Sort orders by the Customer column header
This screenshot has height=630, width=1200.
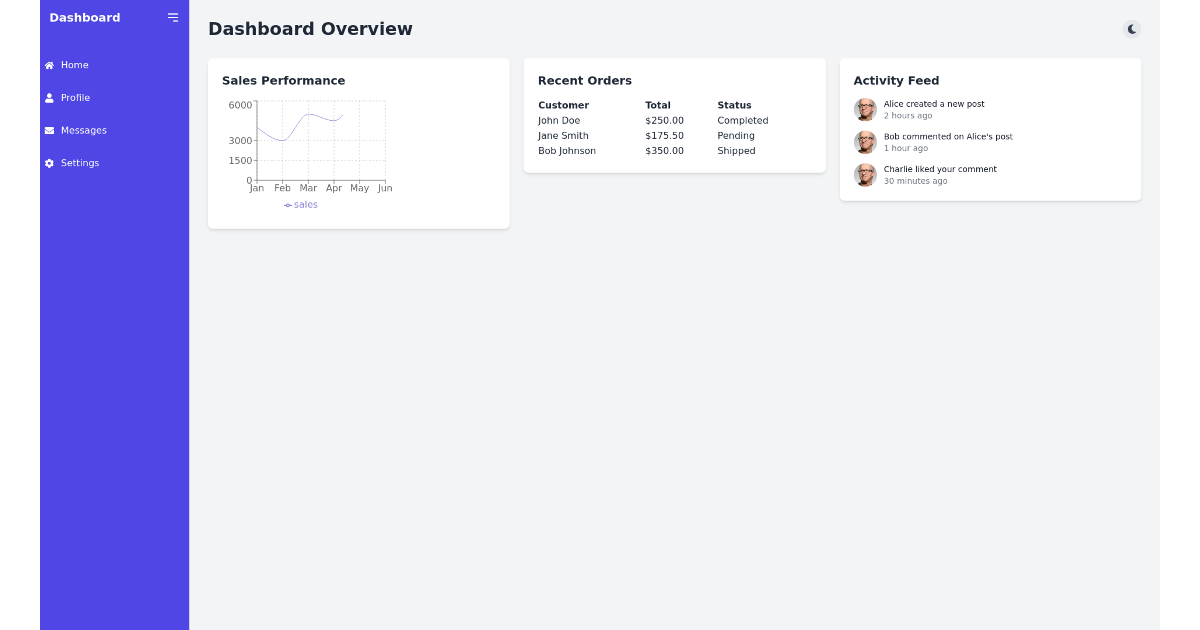[x=563, y=105]
